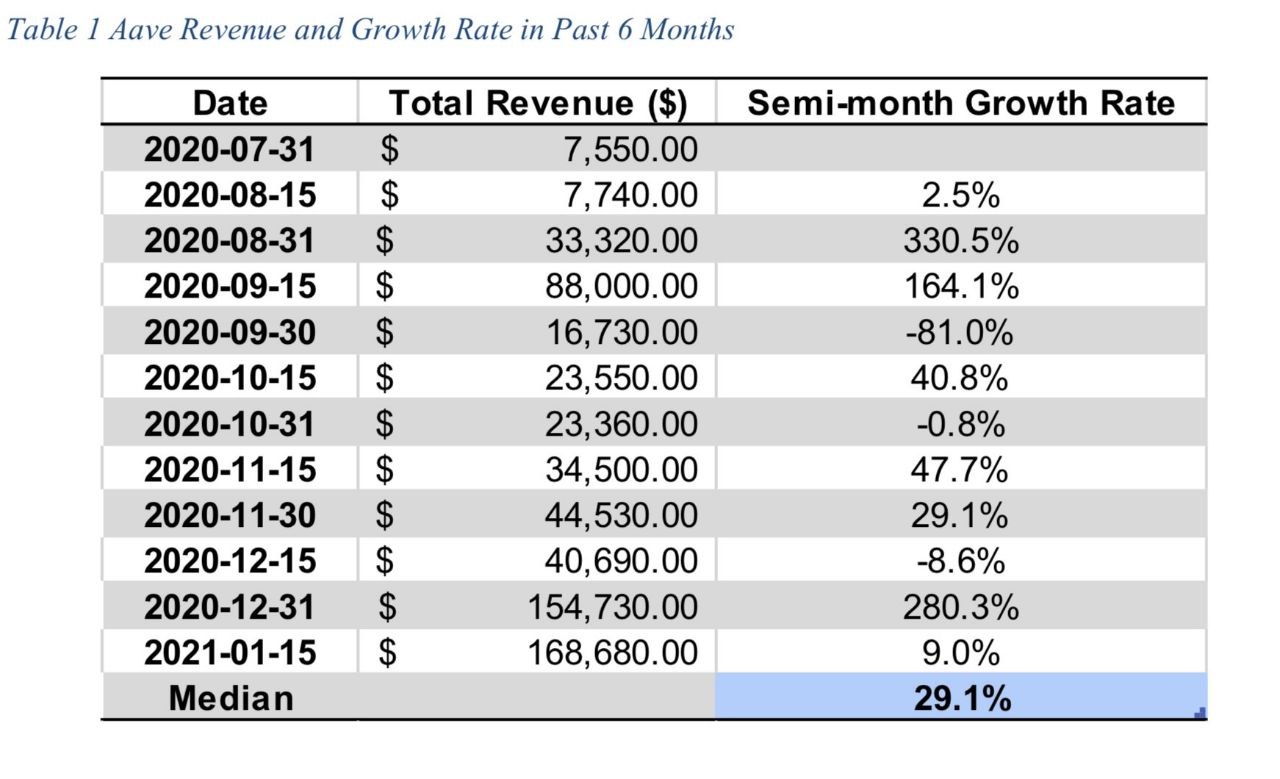Viewport: 1280px width, 779px height.
Task: Click growth rate 29.1% in the 2020-11-30 row
Action: 961,516
